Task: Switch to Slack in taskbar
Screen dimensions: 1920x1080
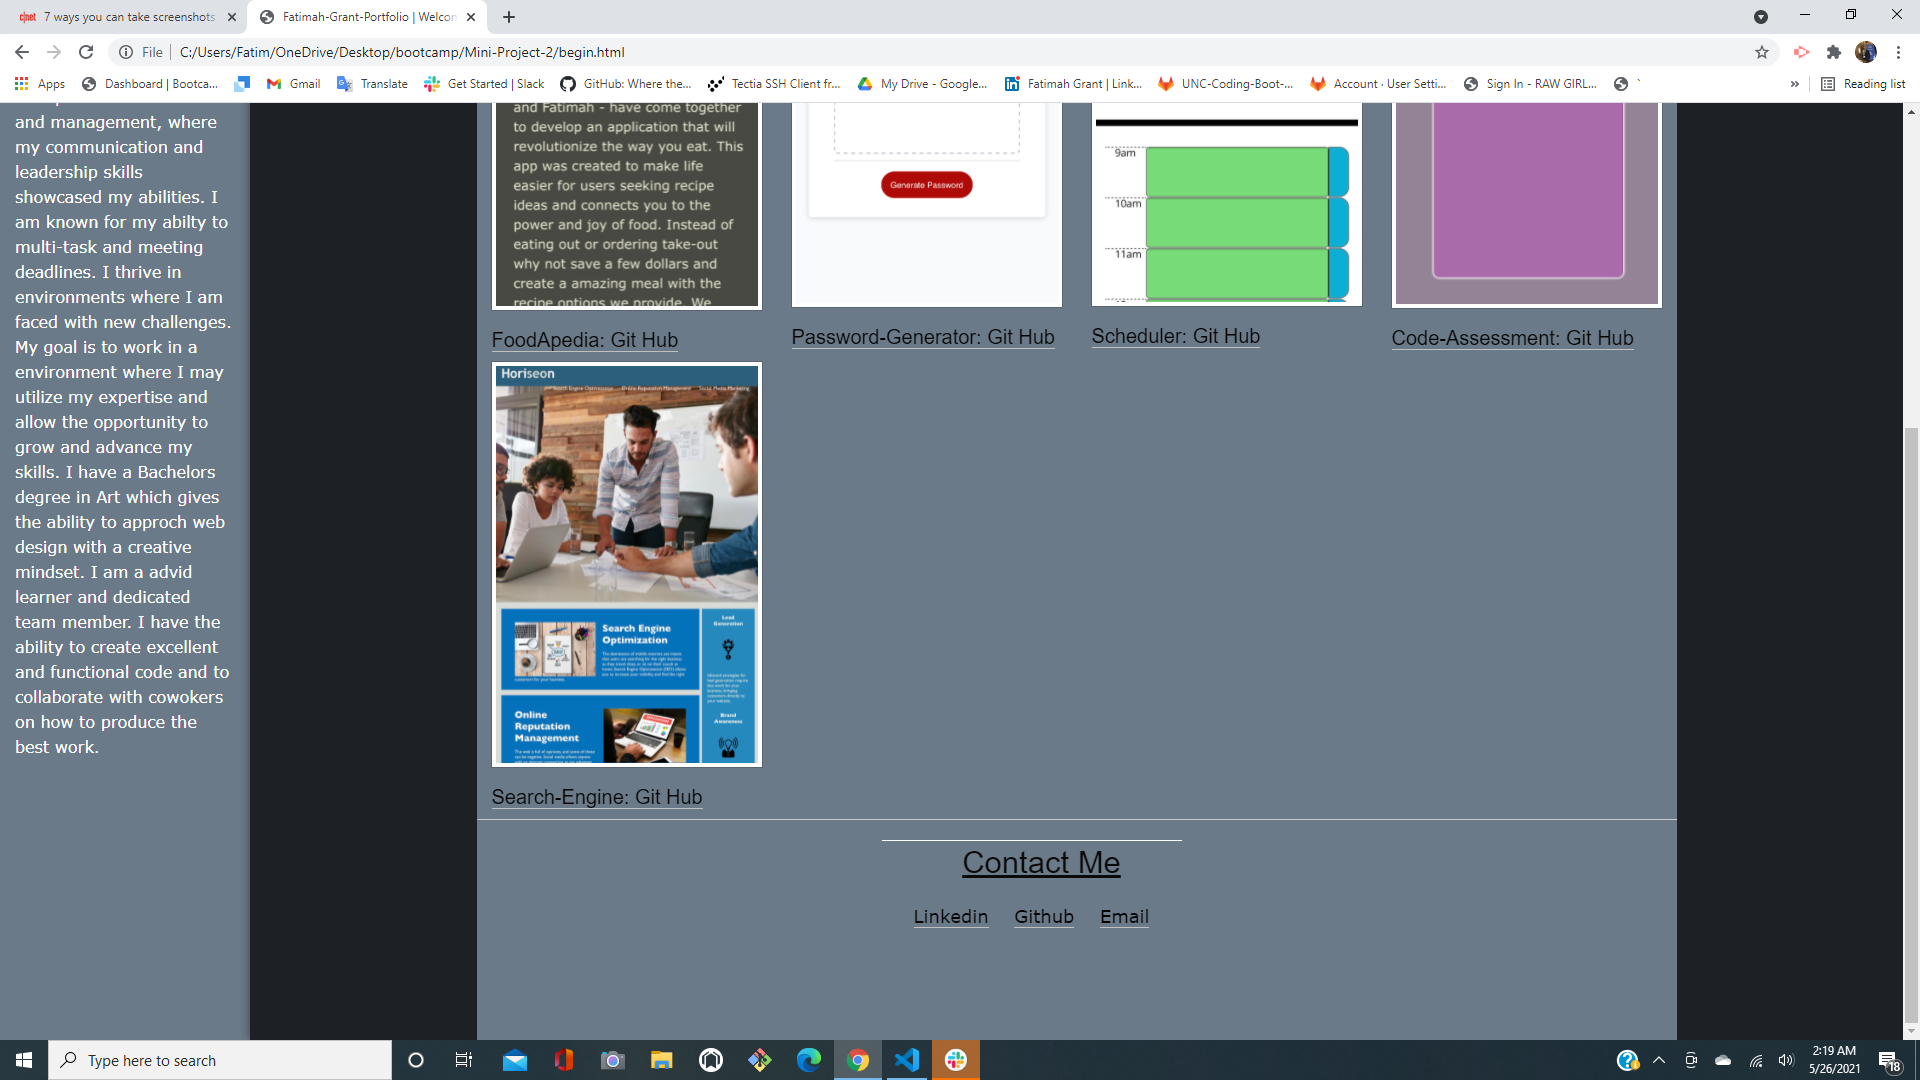Action: (x=956, y=1060)
